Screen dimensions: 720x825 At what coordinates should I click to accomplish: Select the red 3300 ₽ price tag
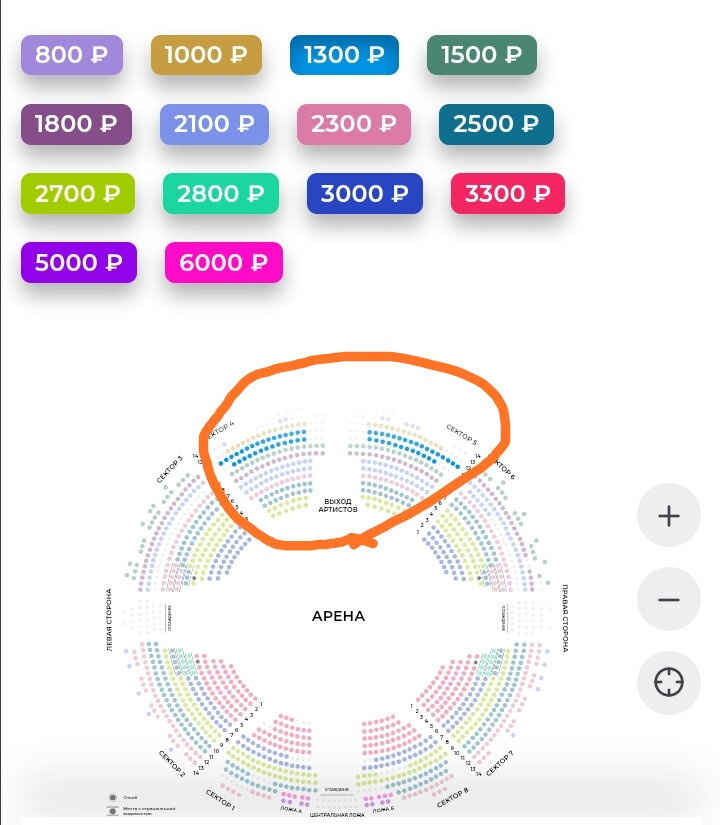tap(508, 194)
